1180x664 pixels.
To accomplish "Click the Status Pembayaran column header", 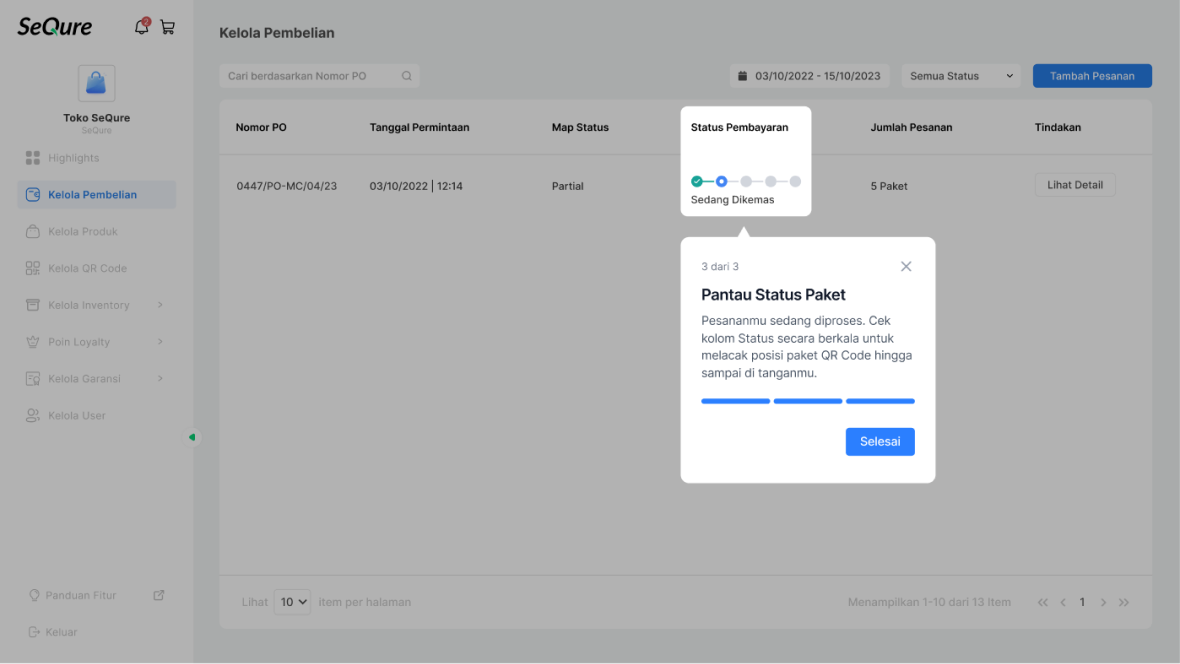I will click(x=740, y=127).
